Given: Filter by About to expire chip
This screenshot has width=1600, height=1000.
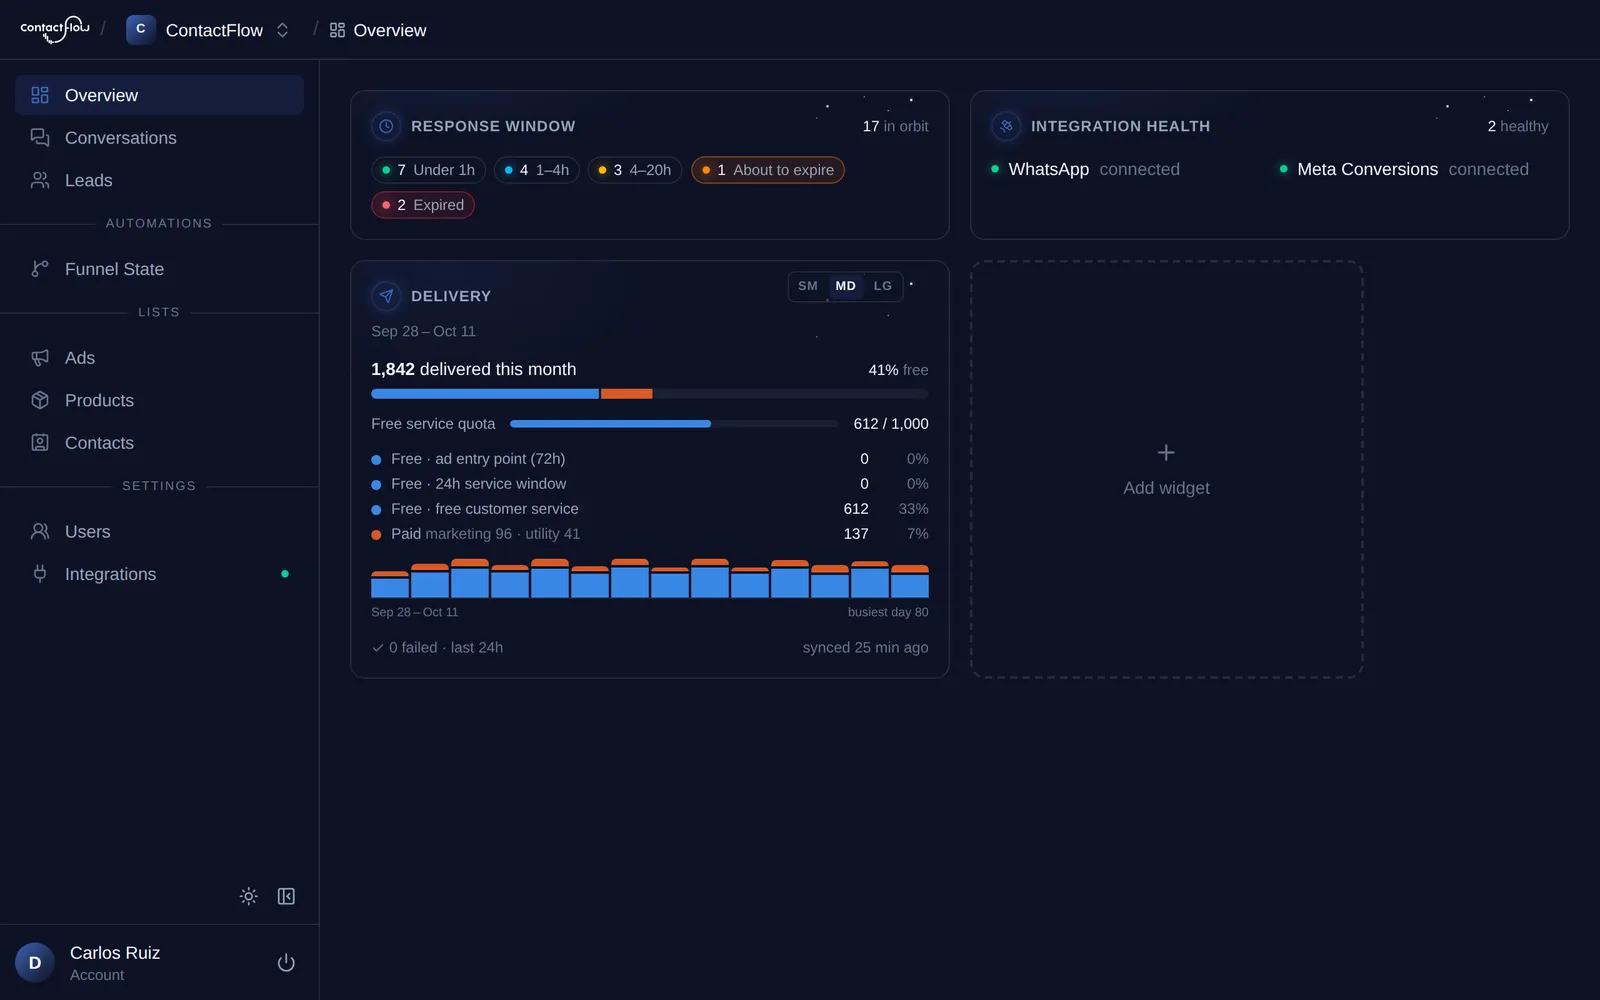Looking at the screenshot, I should coord(768,170).
